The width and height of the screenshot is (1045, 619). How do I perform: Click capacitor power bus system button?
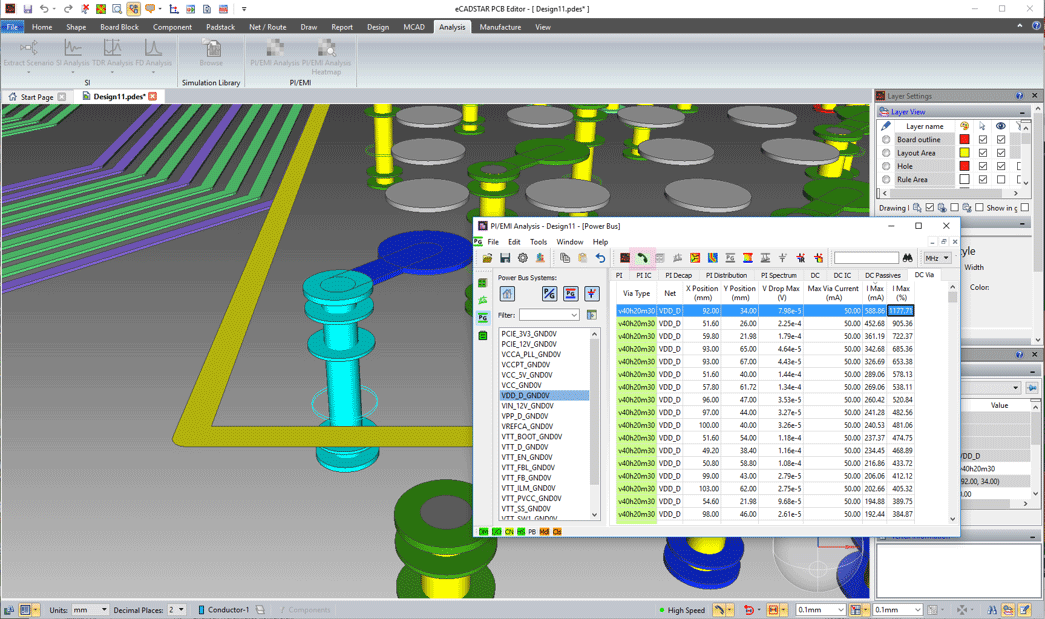tap(592, 294)
